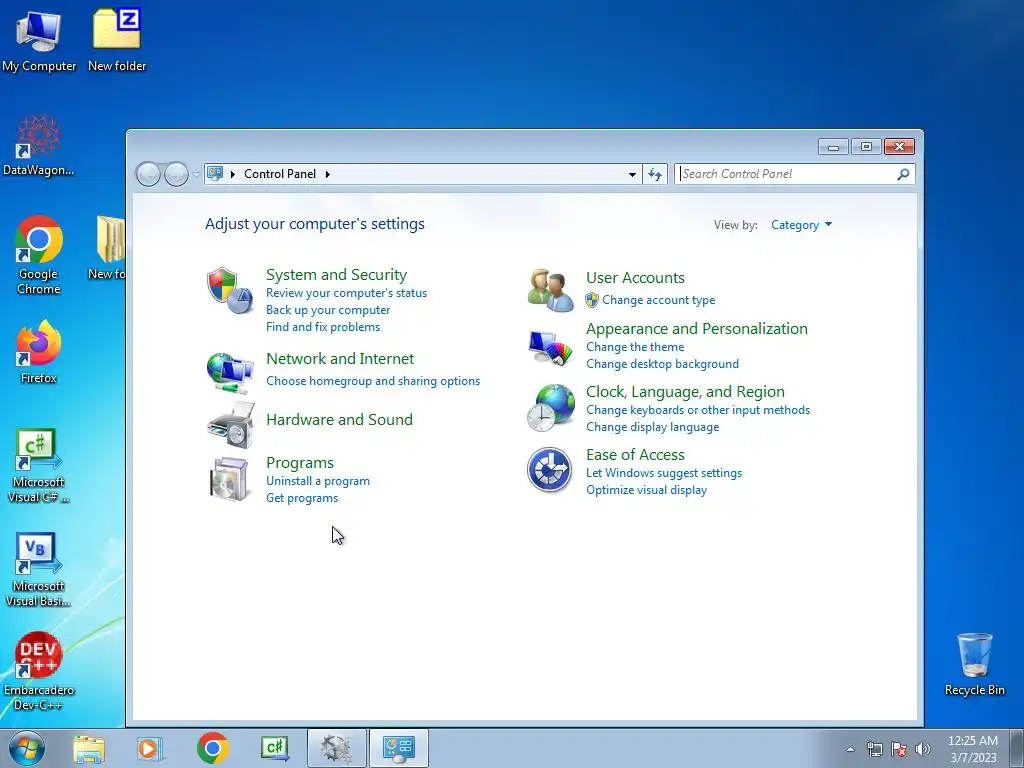Expand the arrow after Control Panel breadcrumb
The width and height of the screenshot is (1024, 768).
click(328, 174)
